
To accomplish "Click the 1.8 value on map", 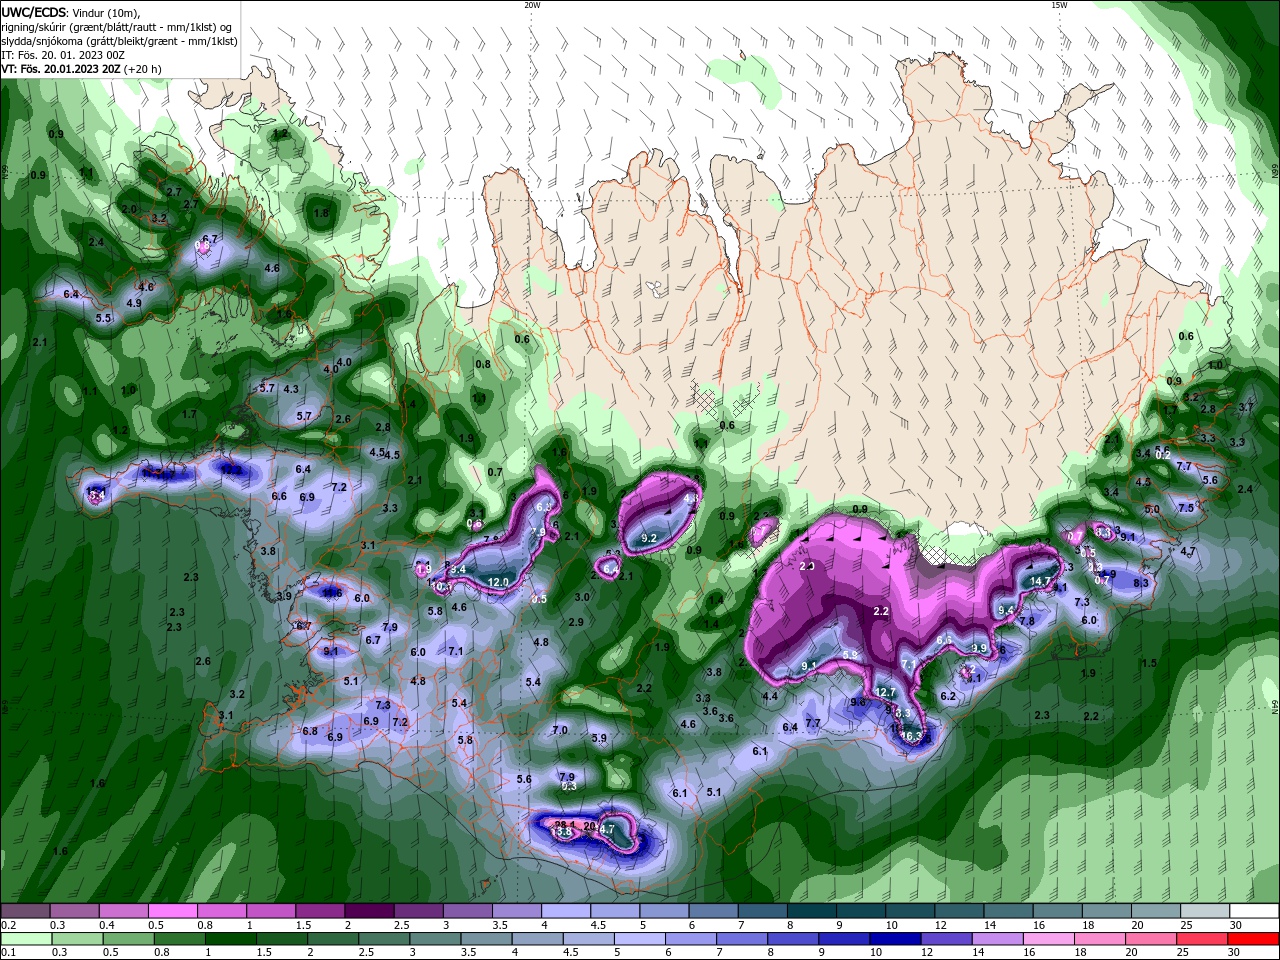I will click(321, 213).
